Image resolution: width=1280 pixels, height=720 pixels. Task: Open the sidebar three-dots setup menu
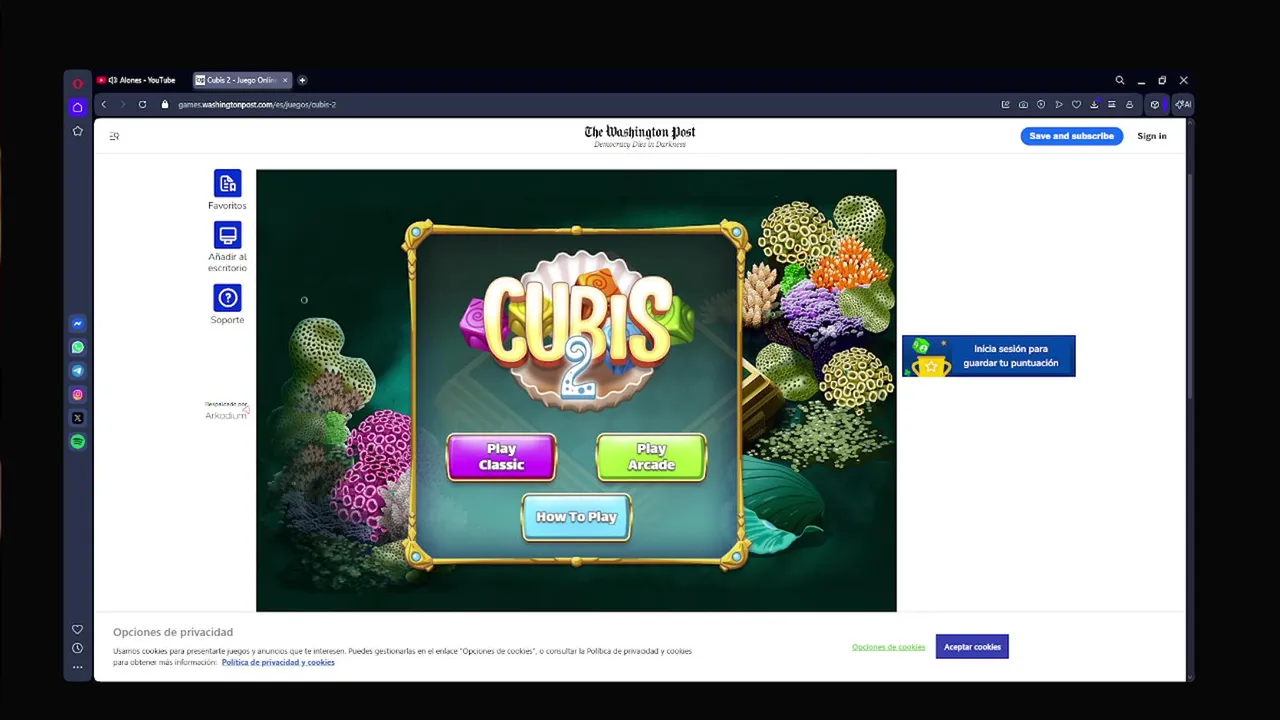[x=77, y=667]
